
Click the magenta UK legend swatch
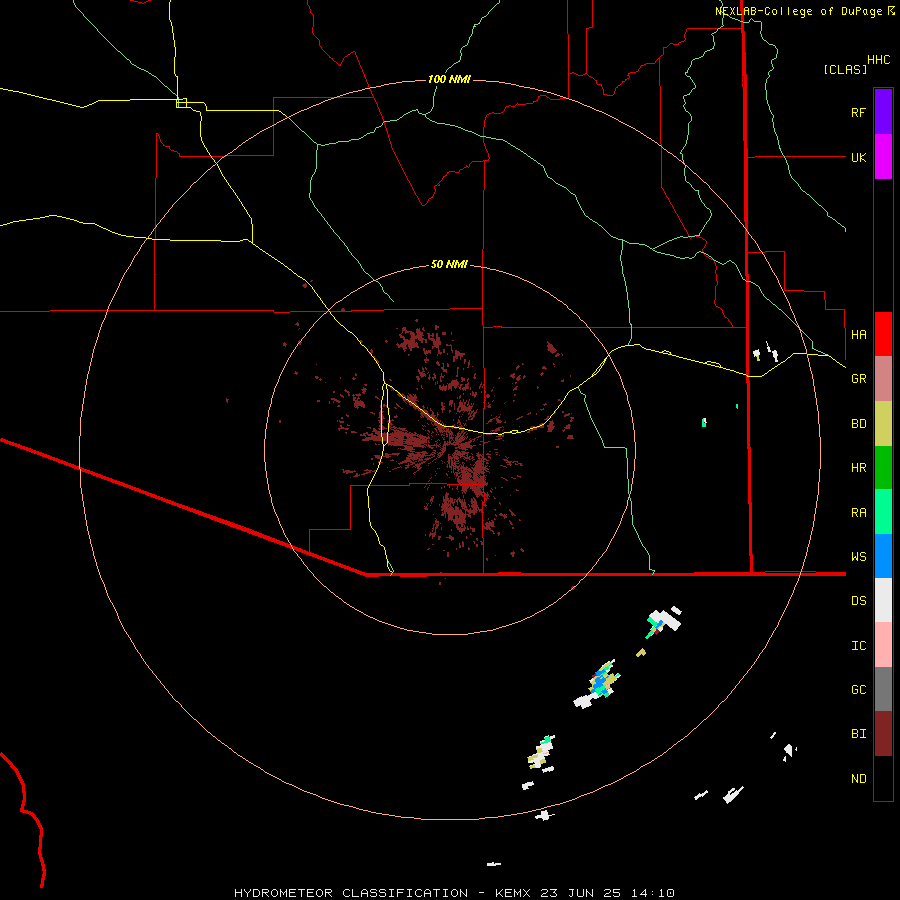coord(883,157)
